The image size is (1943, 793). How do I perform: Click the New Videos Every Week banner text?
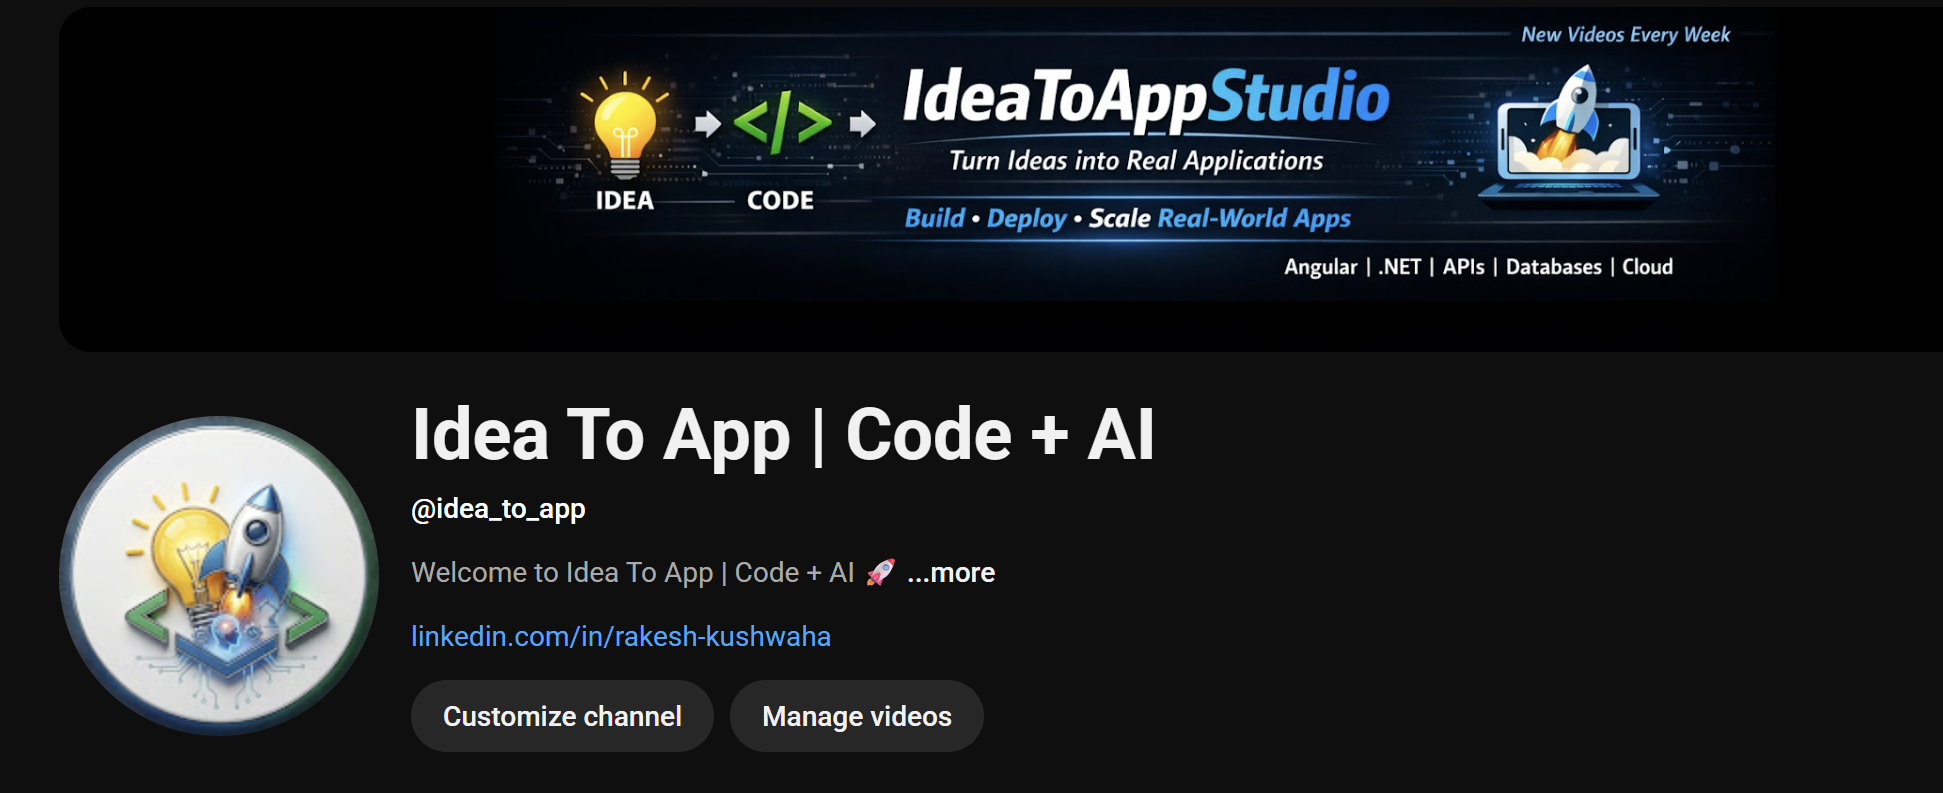point(1625,35)
